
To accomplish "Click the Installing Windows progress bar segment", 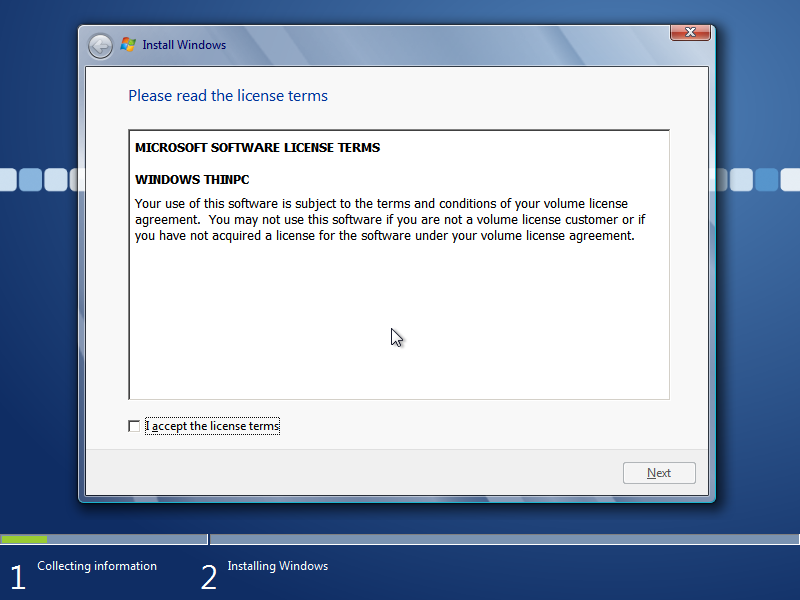I will pos(505,539).
